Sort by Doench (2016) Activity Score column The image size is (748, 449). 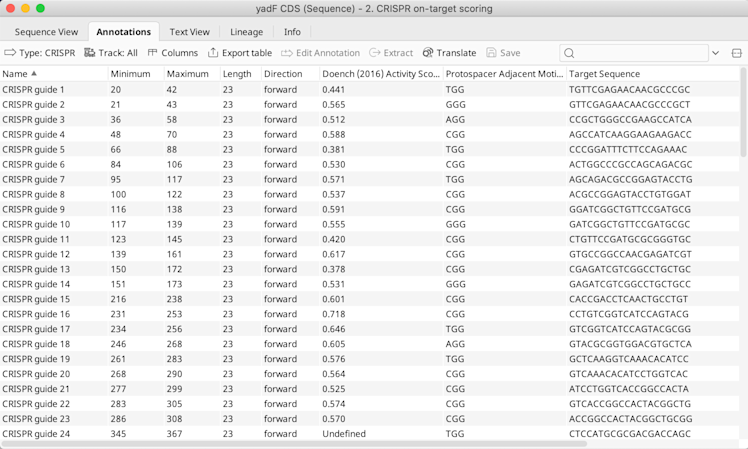coord(380,74)
